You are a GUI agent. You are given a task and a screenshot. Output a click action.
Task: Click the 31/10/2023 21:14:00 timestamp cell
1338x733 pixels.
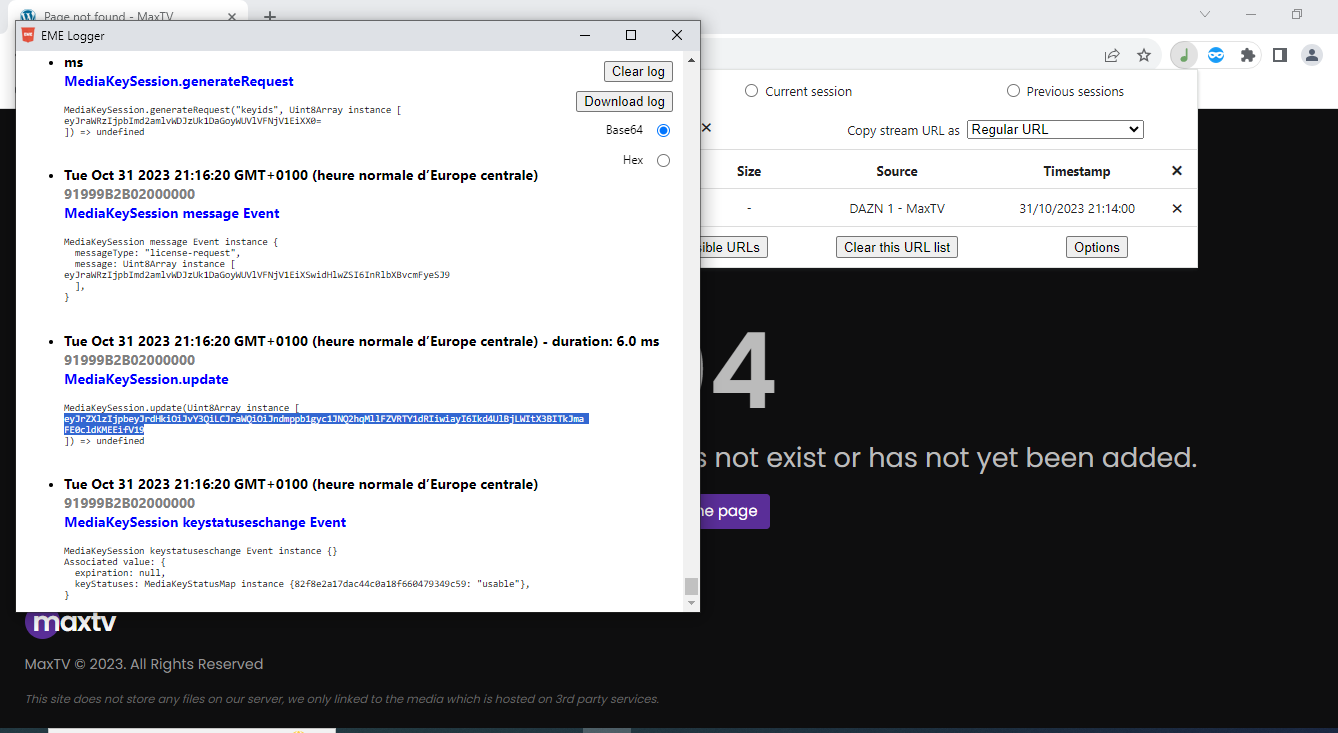point(1077,209)
